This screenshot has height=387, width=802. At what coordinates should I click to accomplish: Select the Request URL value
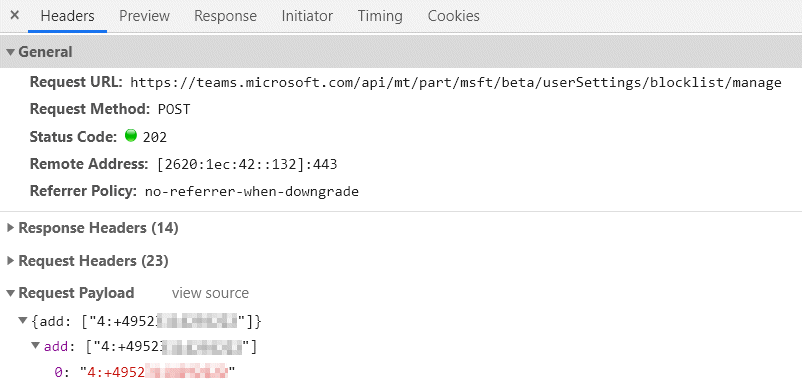coord(456,82)
